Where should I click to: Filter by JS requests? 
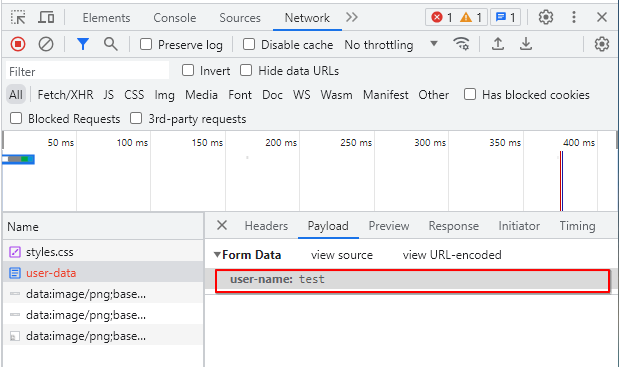109,95
